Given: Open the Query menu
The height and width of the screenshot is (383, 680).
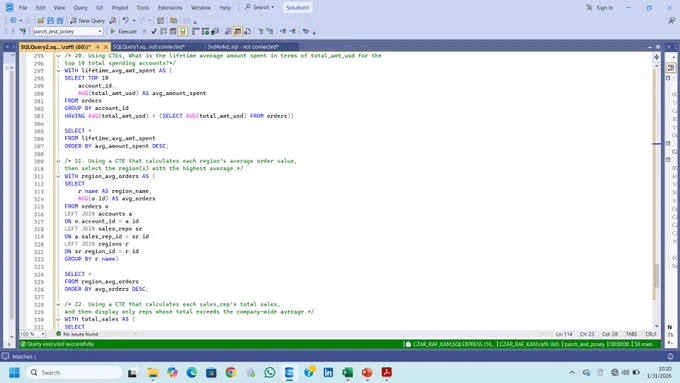Looking at the screenshot, I should (80, 7).
